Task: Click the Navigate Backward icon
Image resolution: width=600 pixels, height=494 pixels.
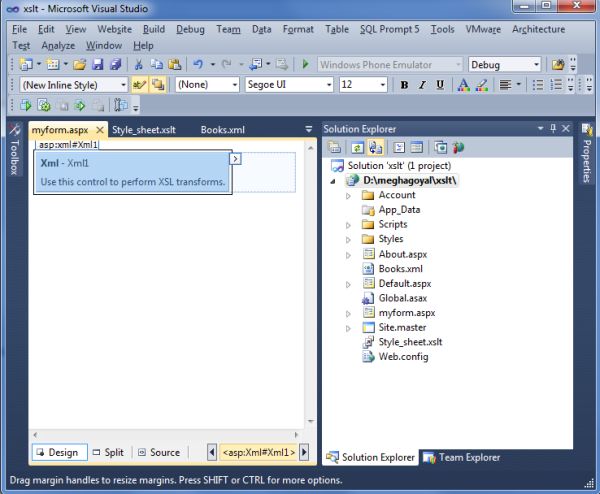Action: click(x=255, y=64)
